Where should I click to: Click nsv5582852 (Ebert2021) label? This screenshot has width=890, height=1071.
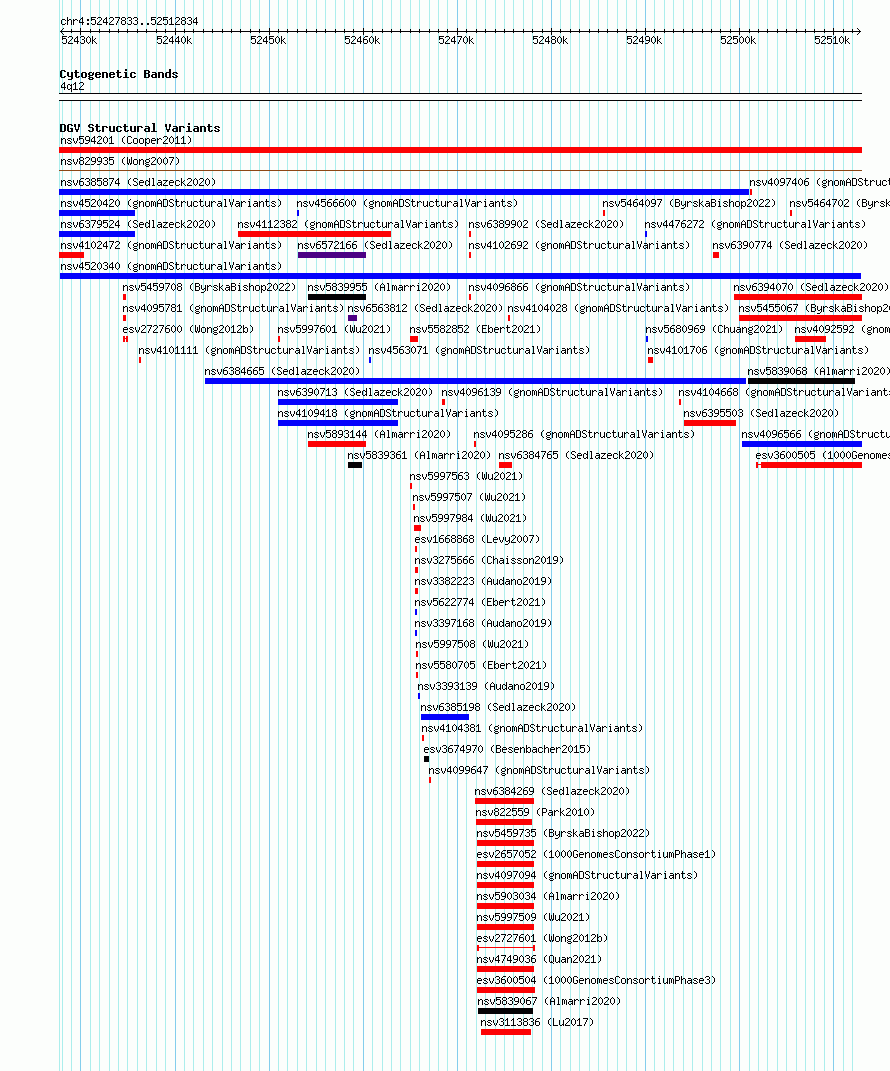(475, 329)
